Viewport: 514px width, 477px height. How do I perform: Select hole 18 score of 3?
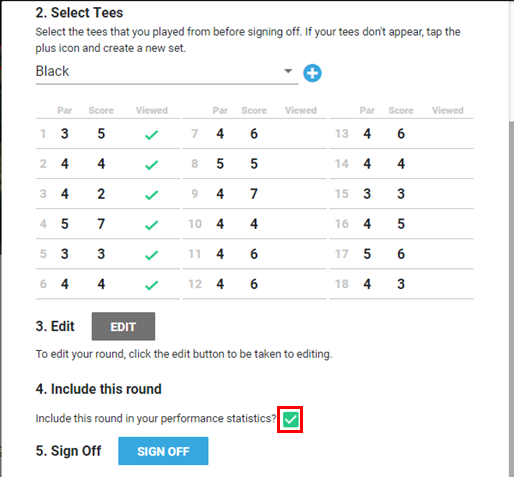401,284
